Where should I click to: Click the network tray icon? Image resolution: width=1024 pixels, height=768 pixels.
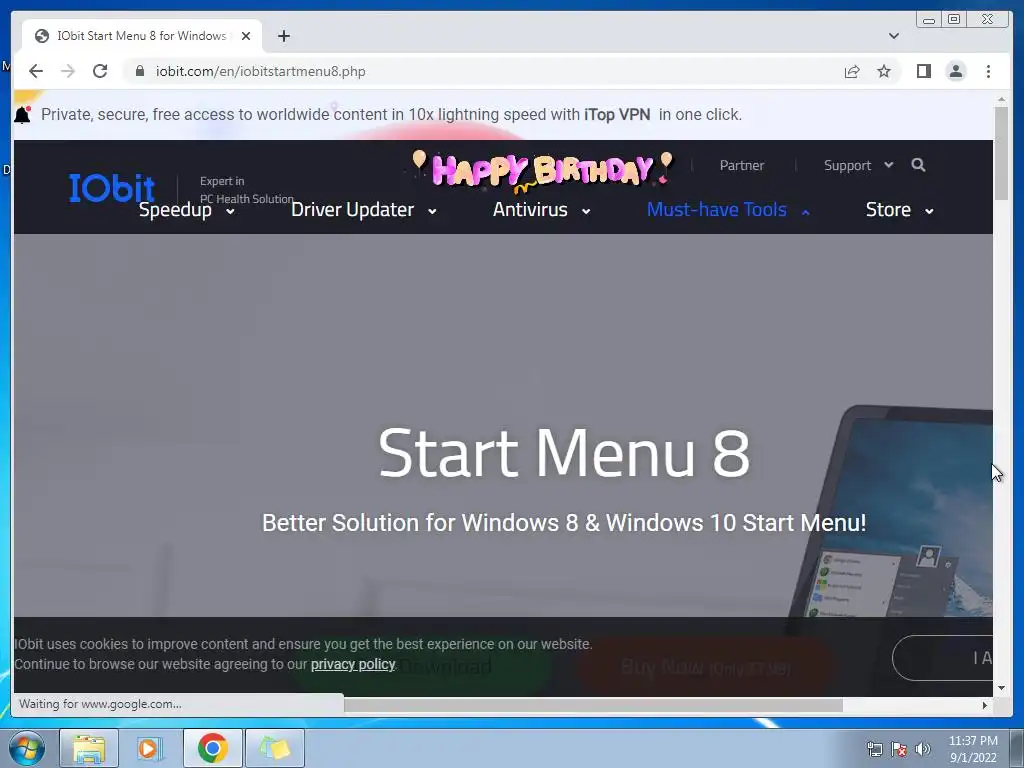tap(874, 749)
